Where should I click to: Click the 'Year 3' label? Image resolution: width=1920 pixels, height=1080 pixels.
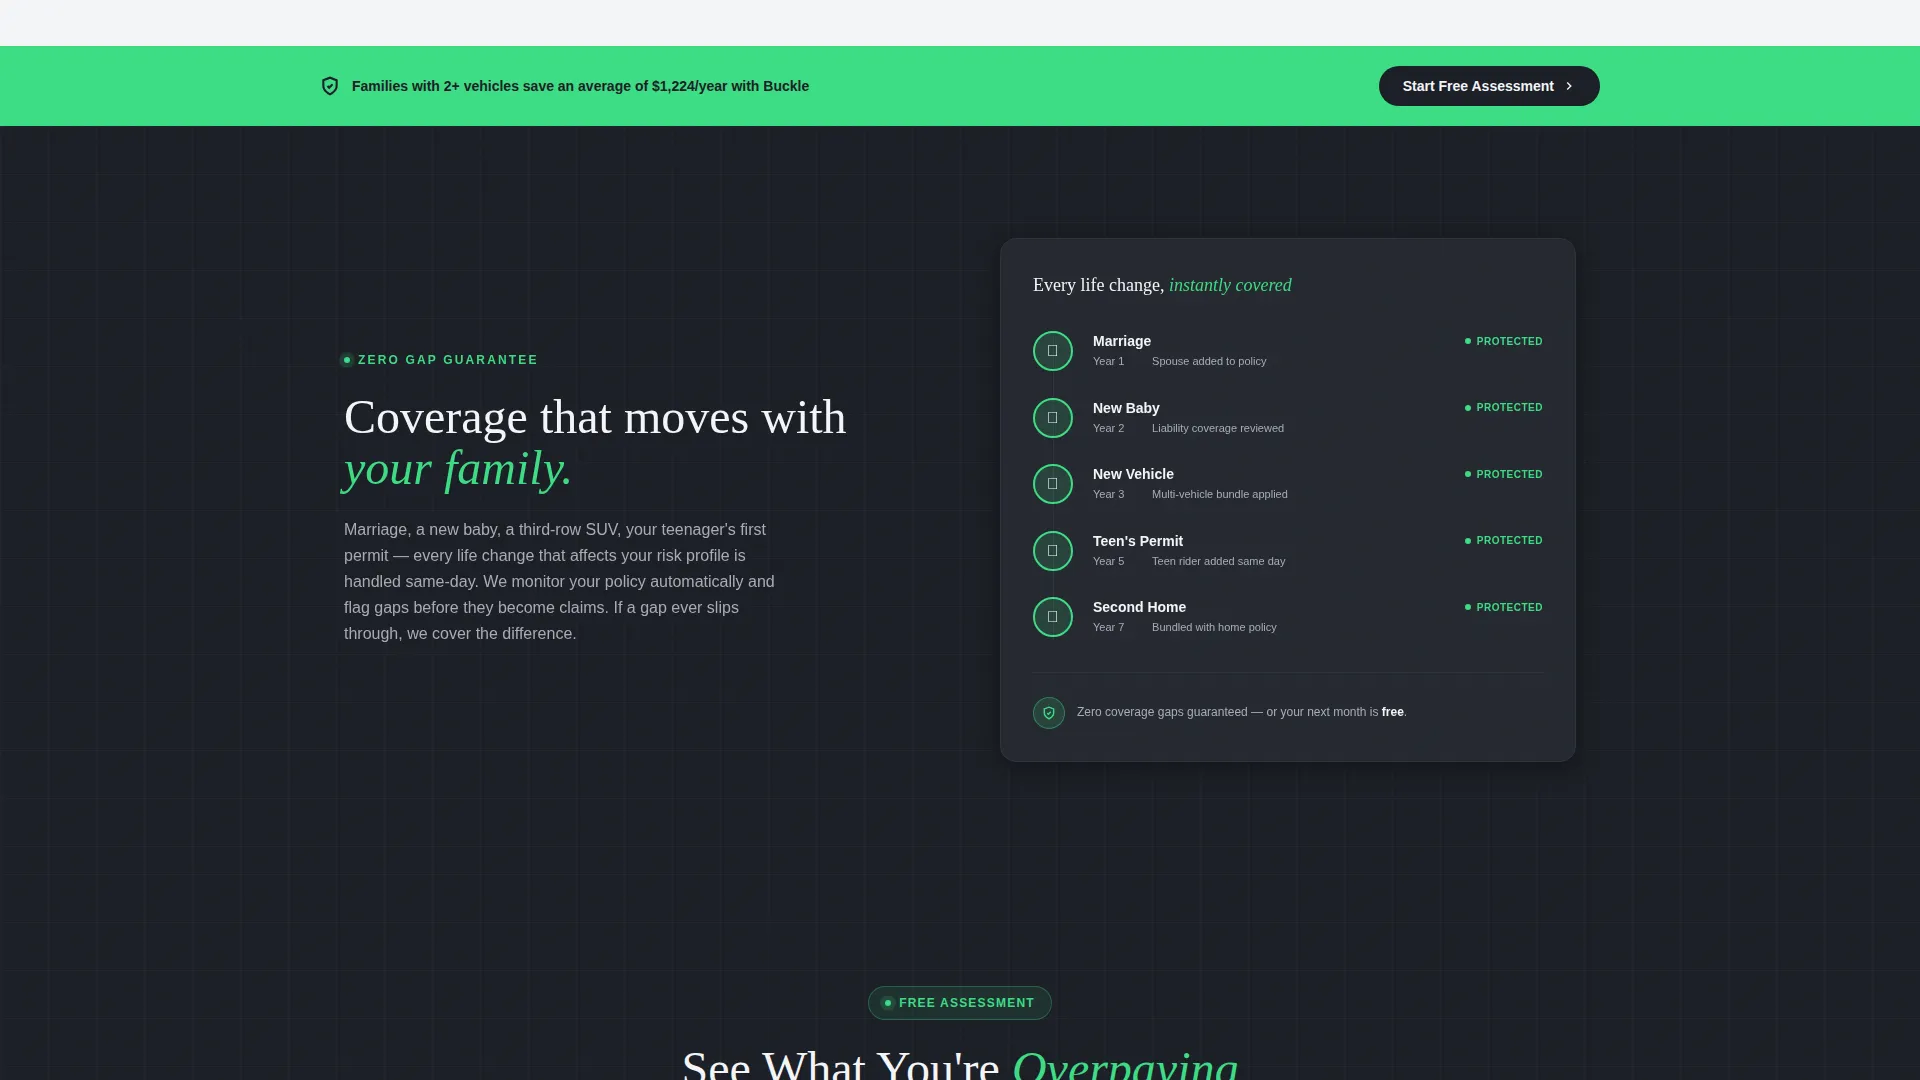click(x=1108, y=494)
